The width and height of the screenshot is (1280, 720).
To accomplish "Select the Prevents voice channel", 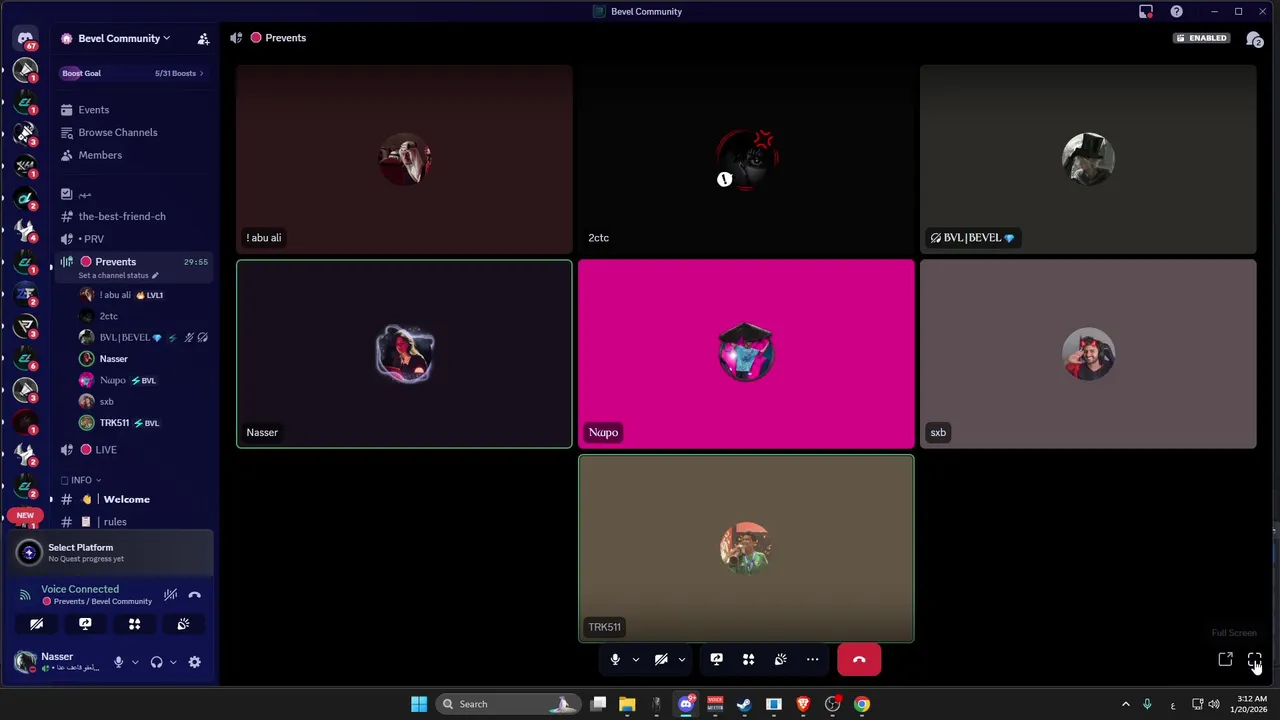I will [133, 262].
